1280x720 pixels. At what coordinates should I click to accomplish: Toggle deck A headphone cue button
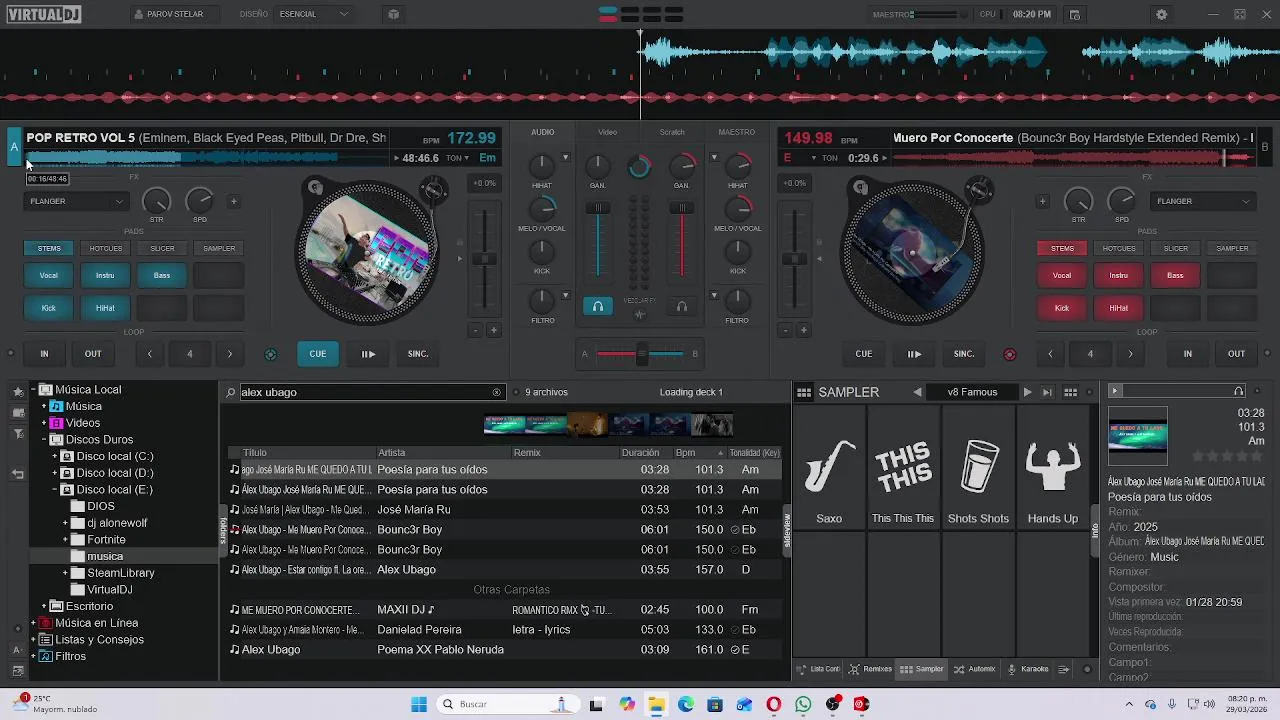[x=597, y=306]
